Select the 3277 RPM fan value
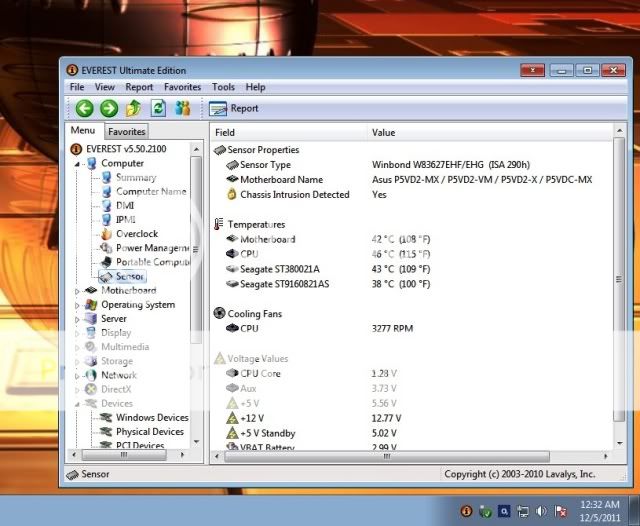This screenshot has width=640, height=526. click(392, 328)
